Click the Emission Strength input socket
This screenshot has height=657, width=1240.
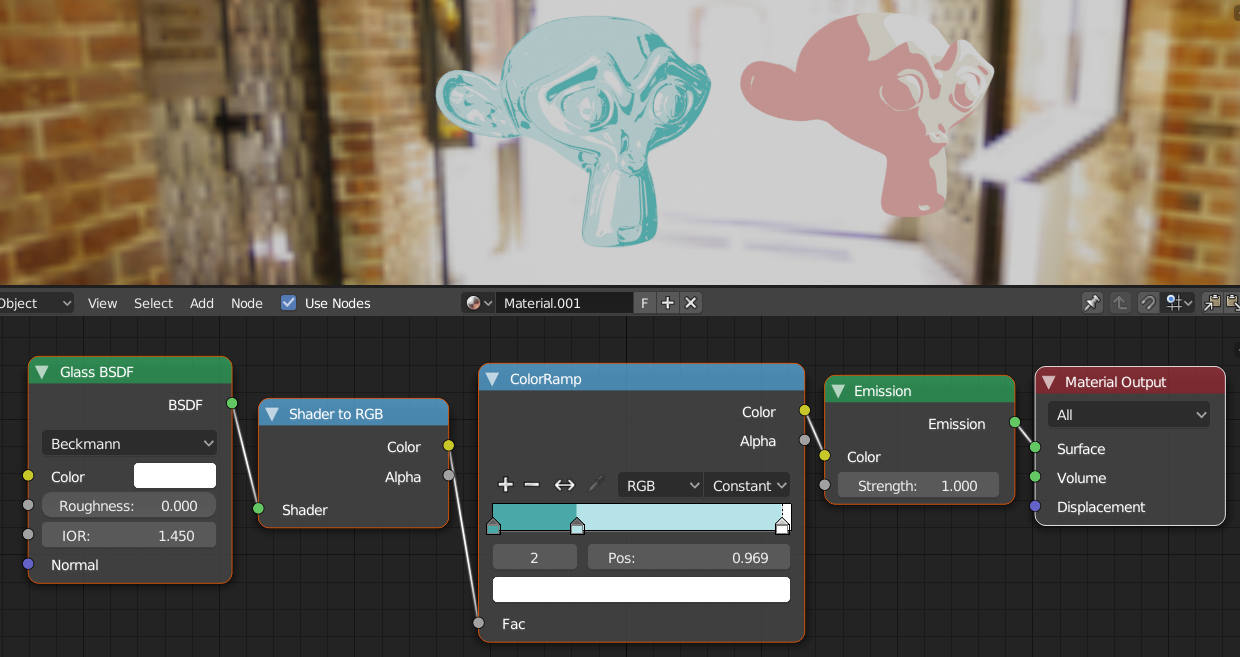click(x=825, y=485)
